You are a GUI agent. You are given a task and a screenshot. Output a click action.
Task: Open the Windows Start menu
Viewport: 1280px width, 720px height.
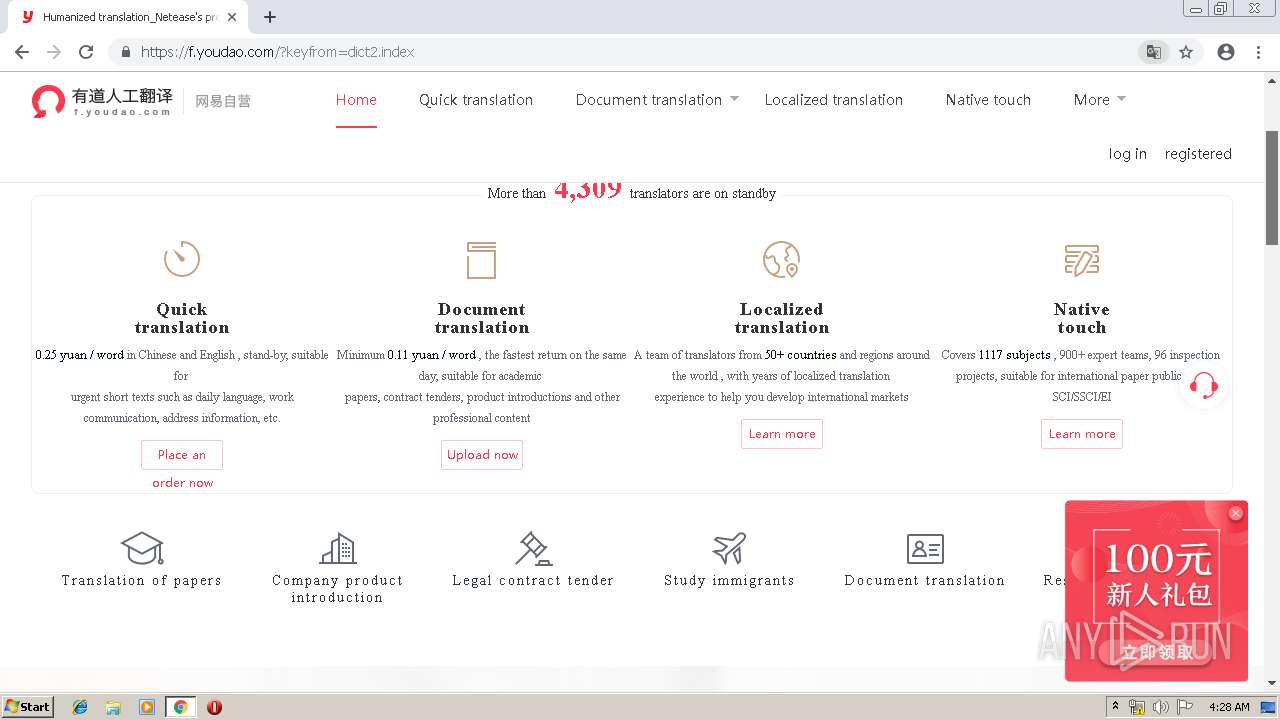click(x=27, y=707)
